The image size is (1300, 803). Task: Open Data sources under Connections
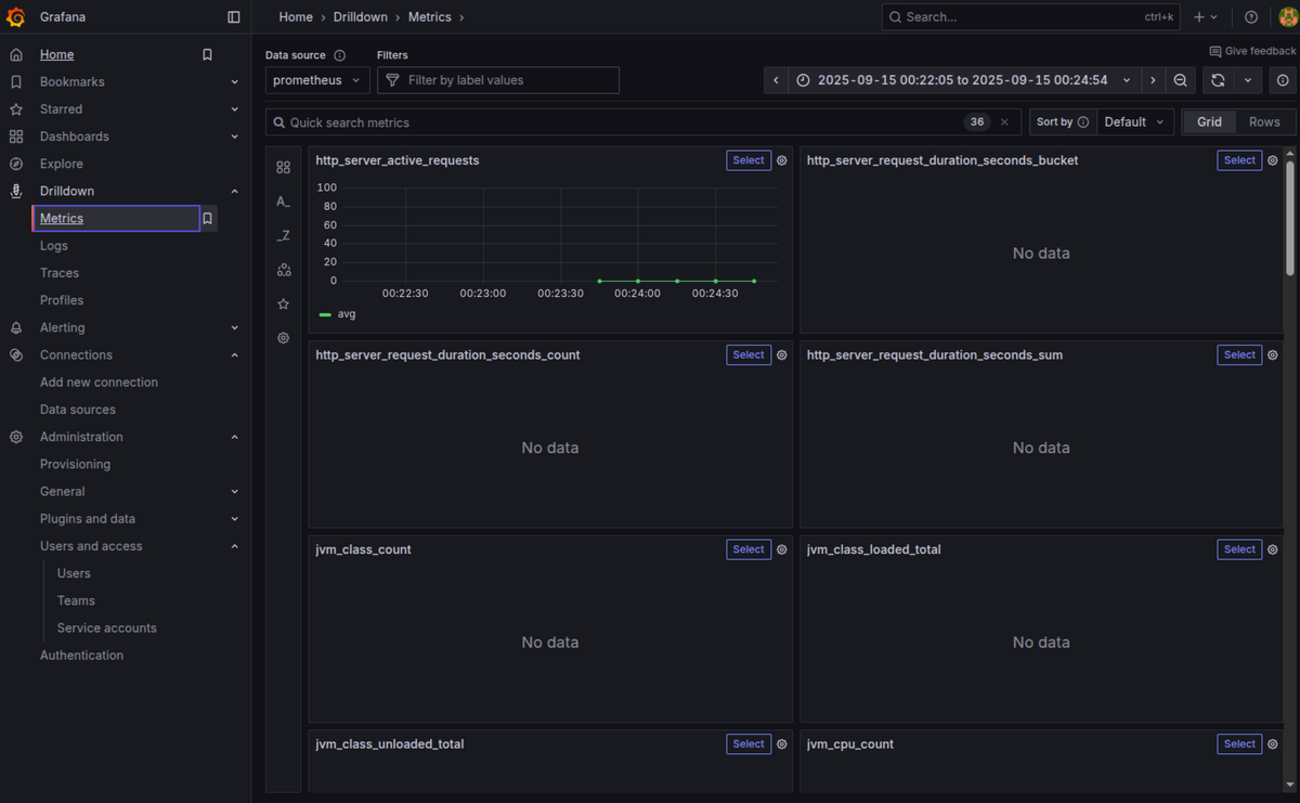click(77, 410)
